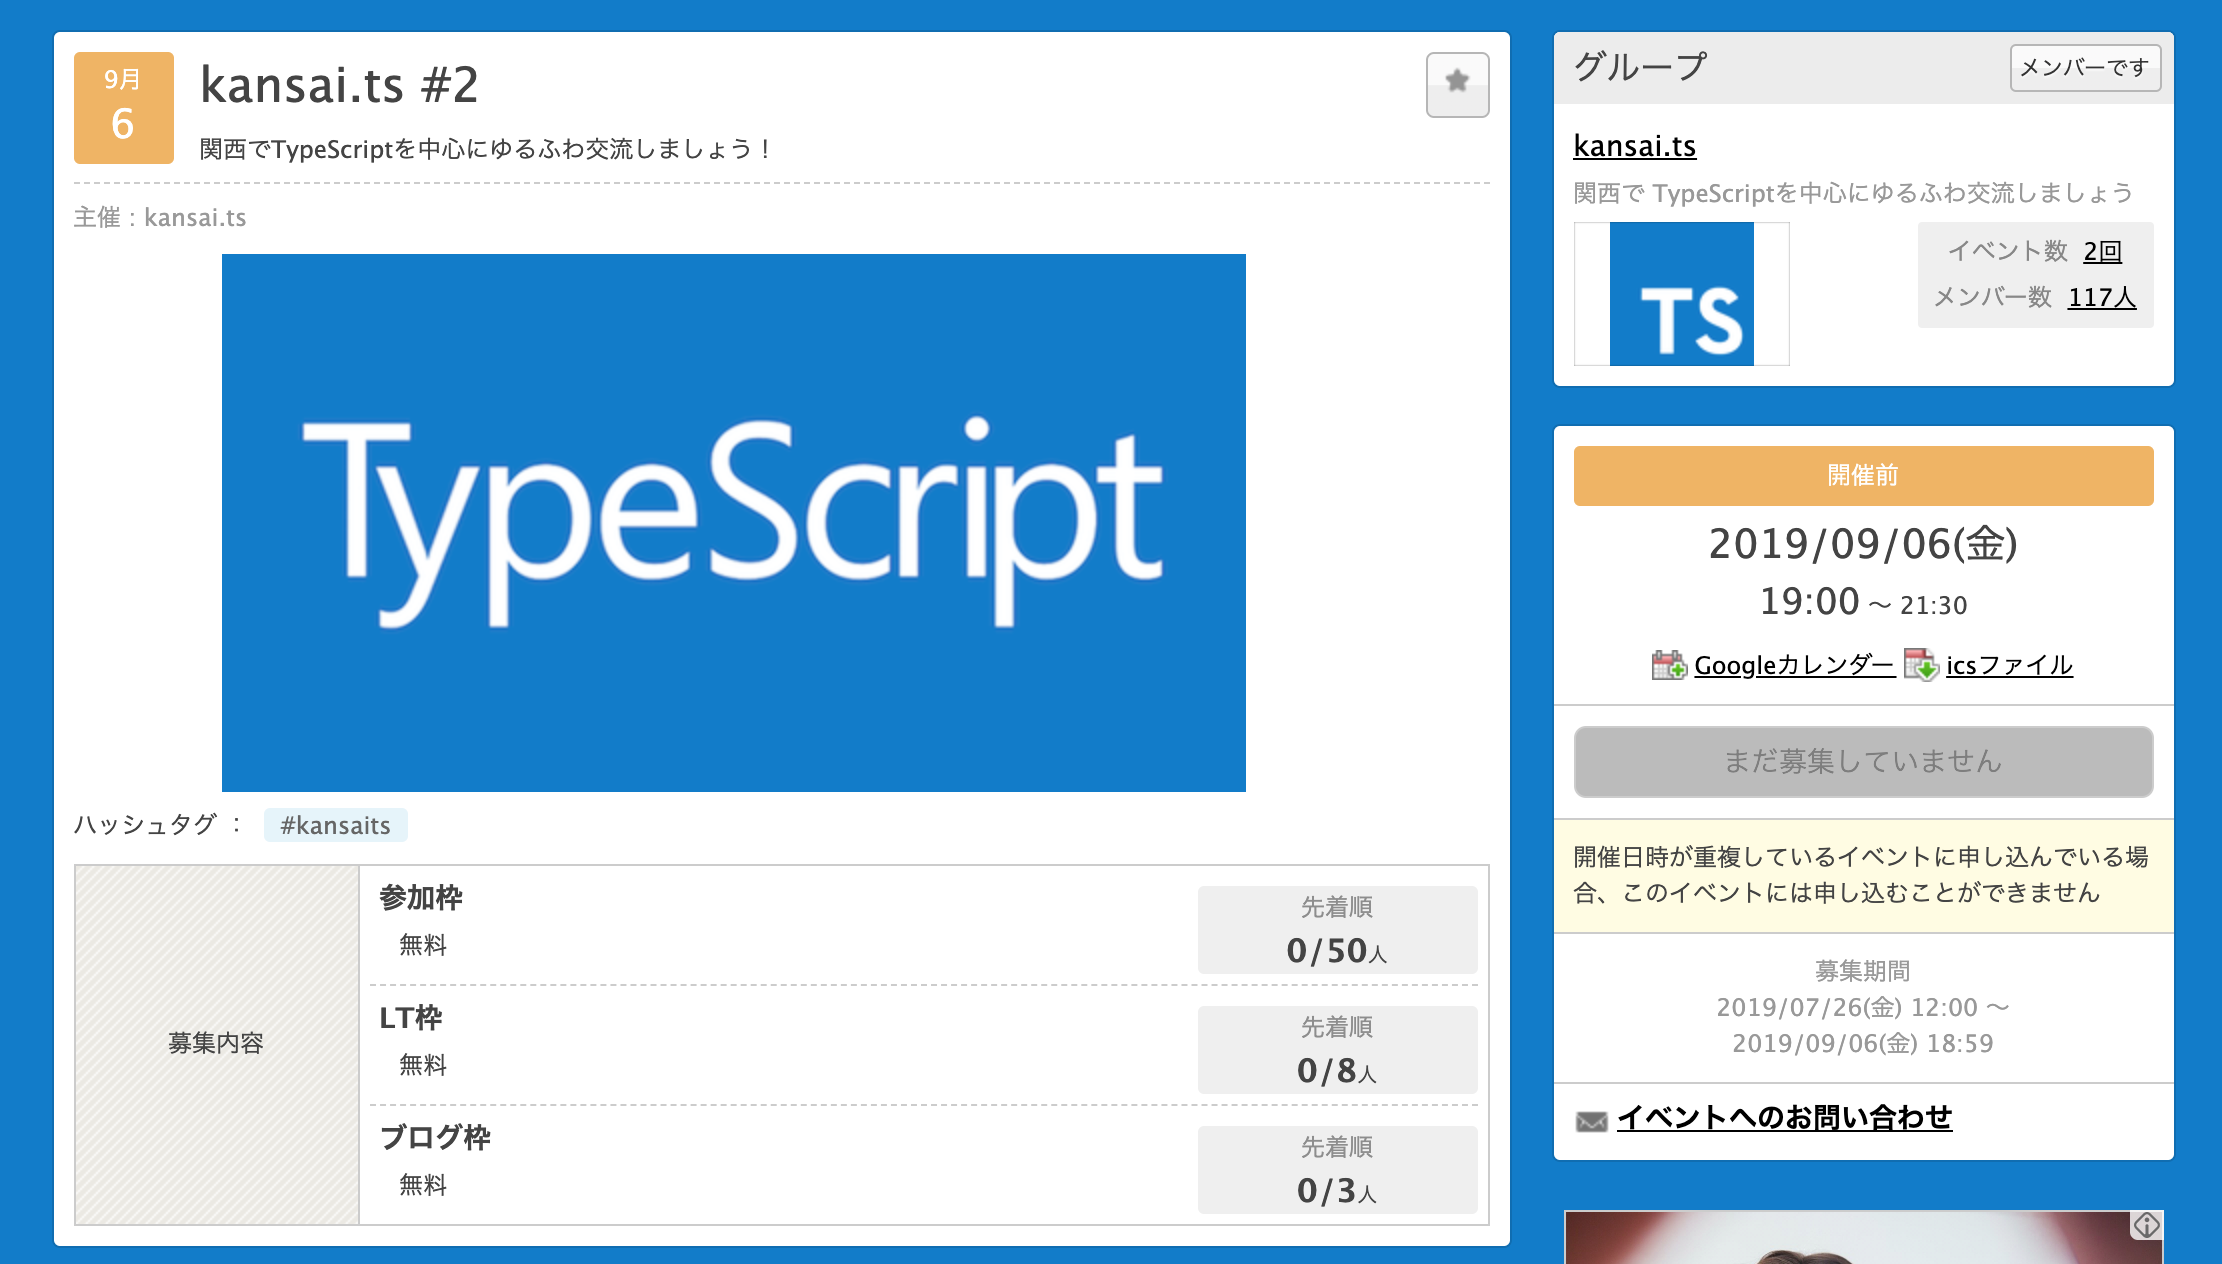Click the LT枠 0/8人 capacity box
The image size is (2222, 1264).
point(1337,1050)
